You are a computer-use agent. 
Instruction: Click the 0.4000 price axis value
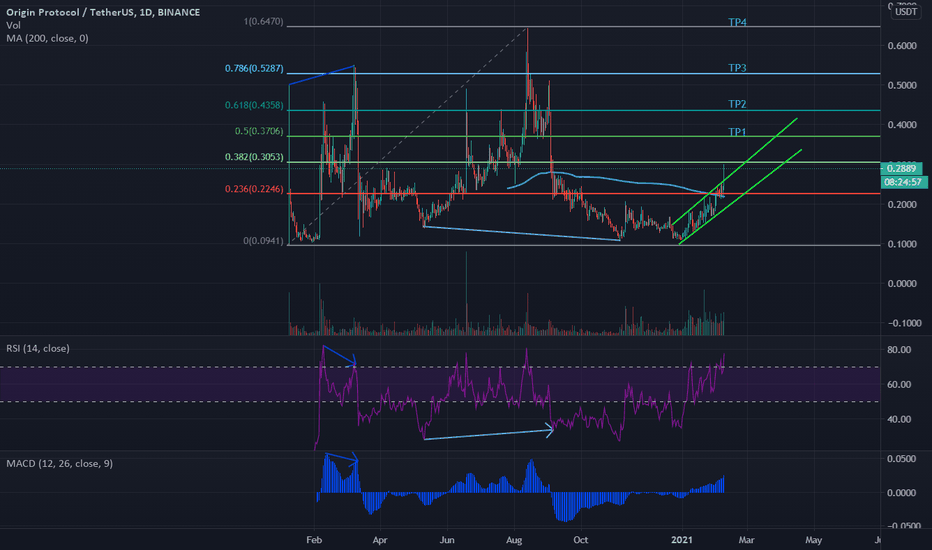point(902,125)
